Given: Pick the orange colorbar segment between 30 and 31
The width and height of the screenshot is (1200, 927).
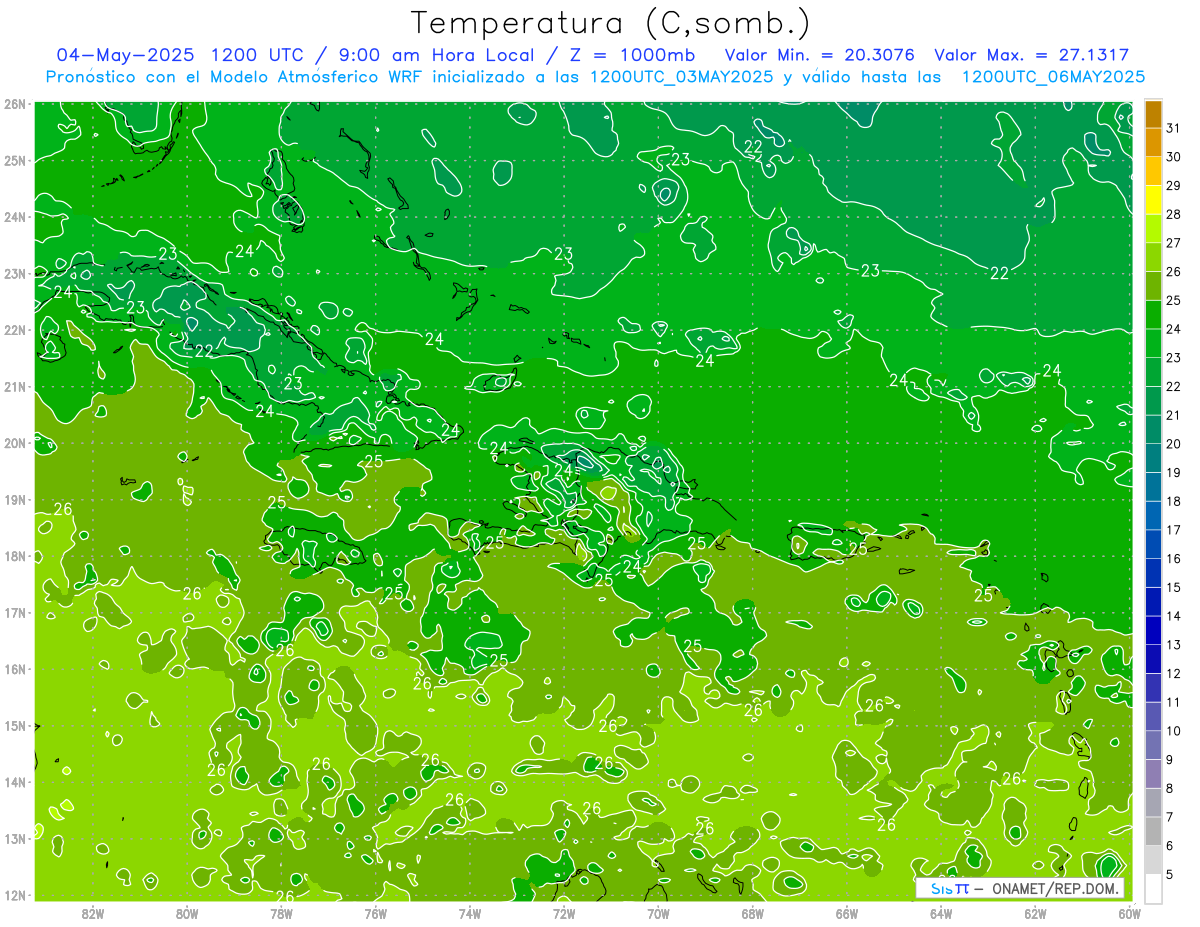Looking at the screenshot, I should tap(1153, 142).
